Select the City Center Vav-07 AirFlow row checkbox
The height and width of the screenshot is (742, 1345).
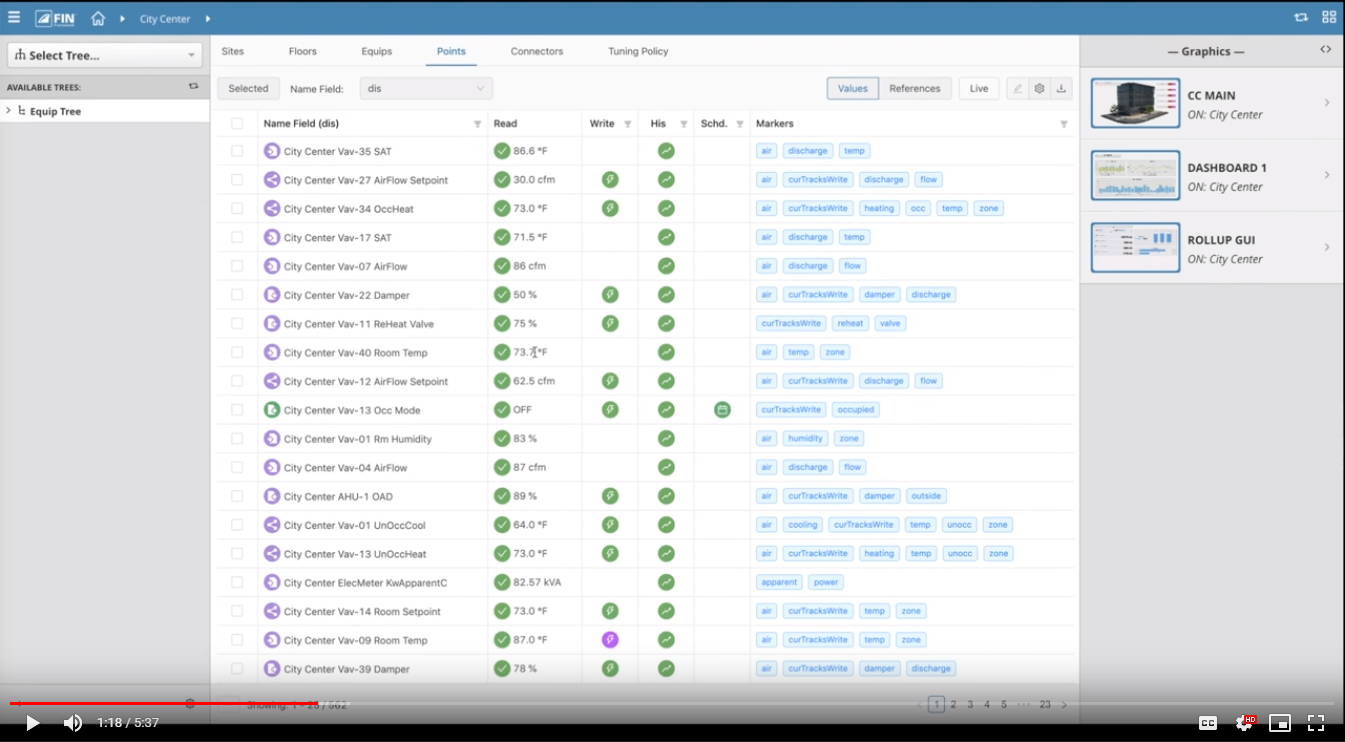[237, 266]
